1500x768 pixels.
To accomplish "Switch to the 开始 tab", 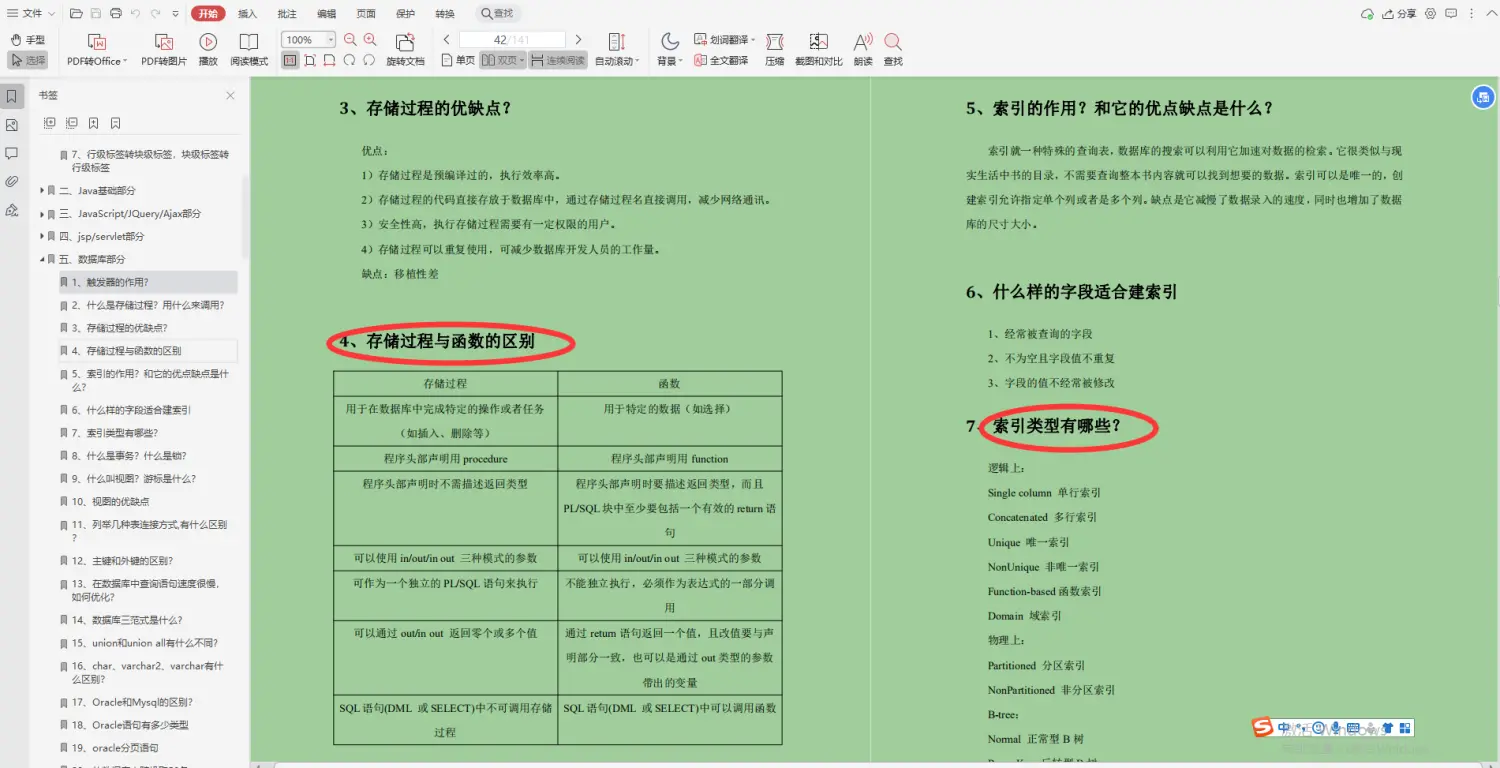I will 207,13.
